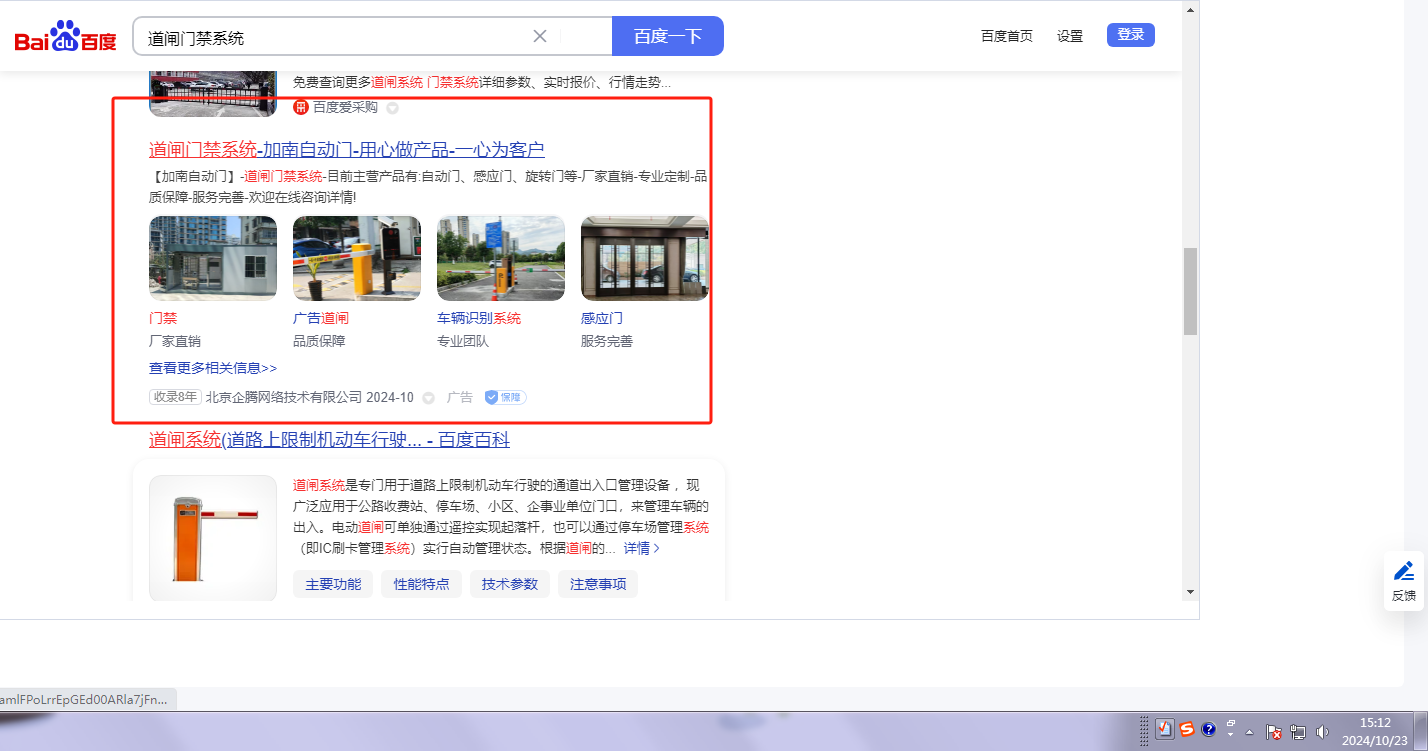
Task: Open the network connection tray icon
Action: coord(1298,731)
